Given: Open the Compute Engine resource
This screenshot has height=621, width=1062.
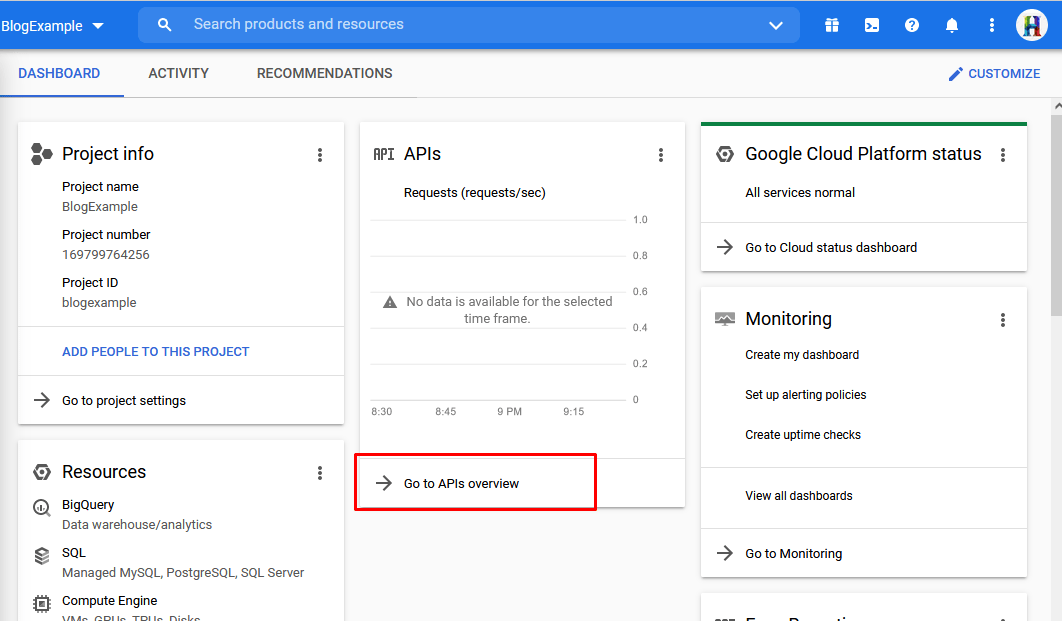Looking at the screenshot, I should click(x=110, y=601).
